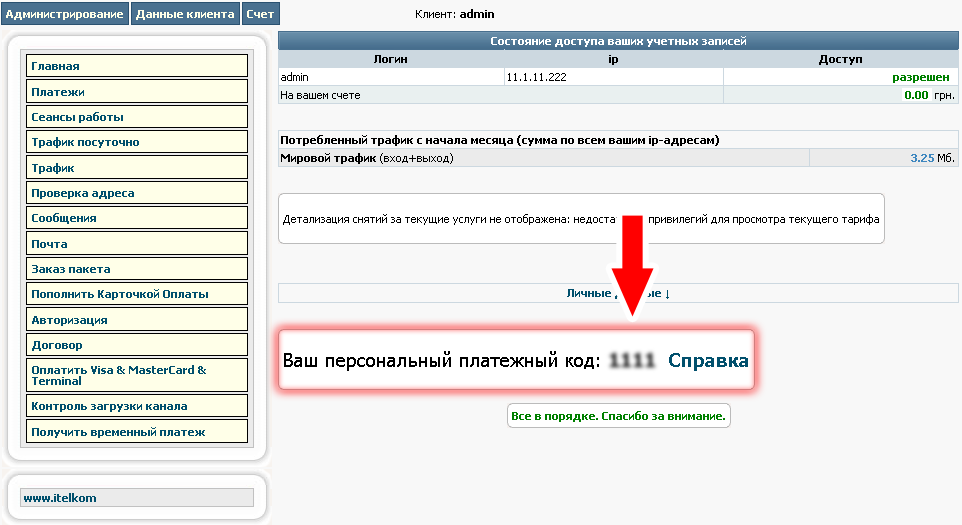Open the Счет tab
This screenshot has width=962, height=525.
coord(260,14)
